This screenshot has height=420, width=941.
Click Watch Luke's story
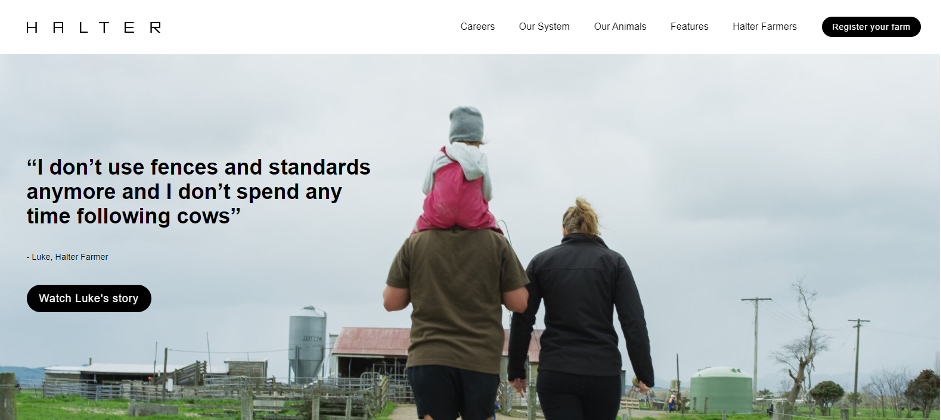click(89, 298)
